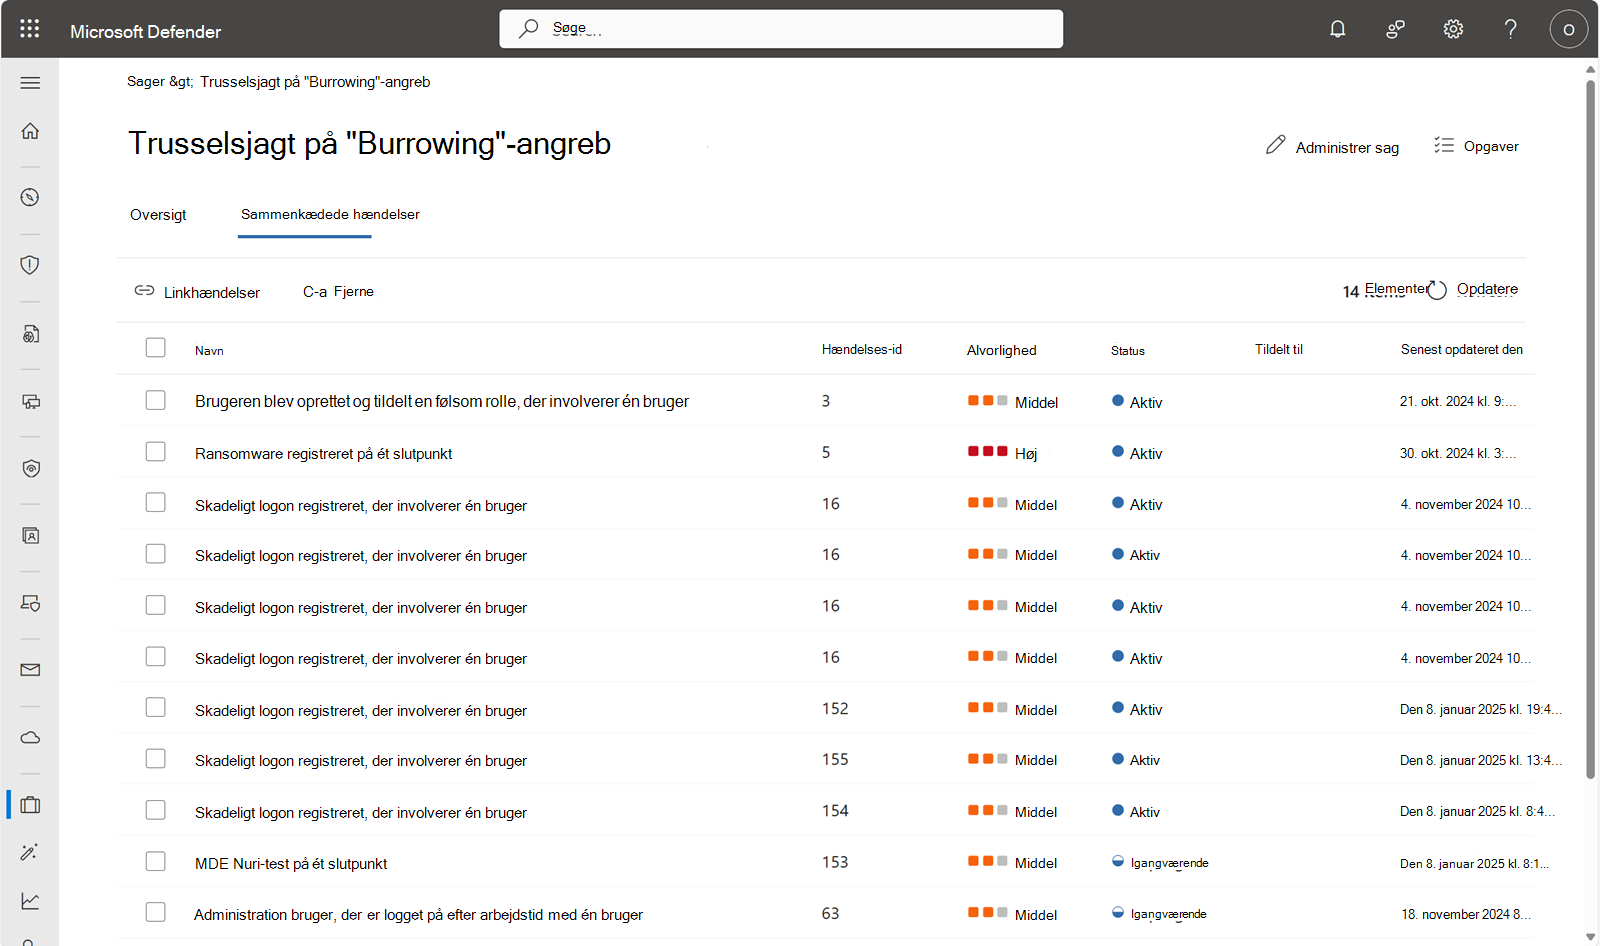
Task: Click incident ID '63' cell
Action: (x=831, y=914)
